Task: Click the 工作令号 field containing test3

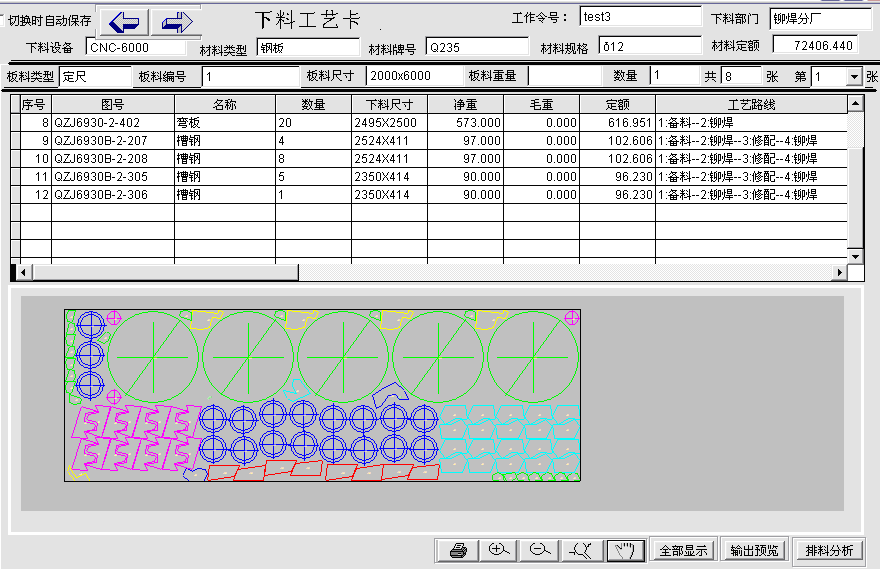Action: pos(640,17)
